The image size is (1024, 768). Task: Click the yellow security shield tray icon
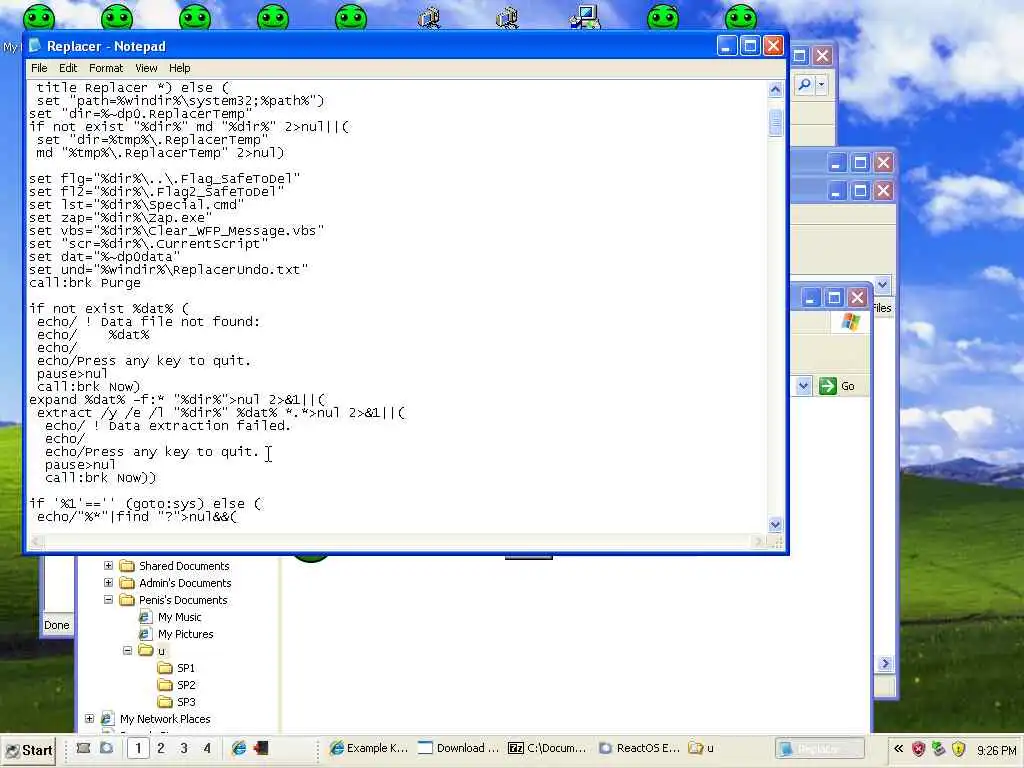[x=959, y=749]
